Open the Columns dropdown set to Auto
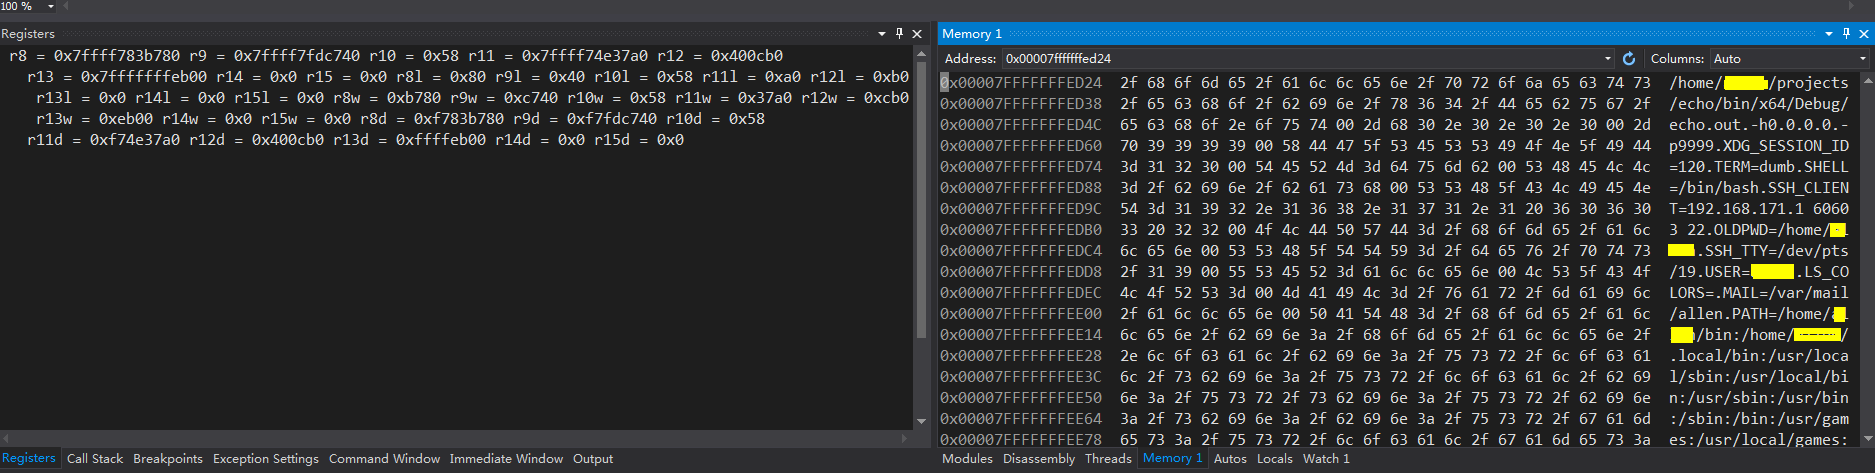1875x473 pixels. tap(1862, 59)
